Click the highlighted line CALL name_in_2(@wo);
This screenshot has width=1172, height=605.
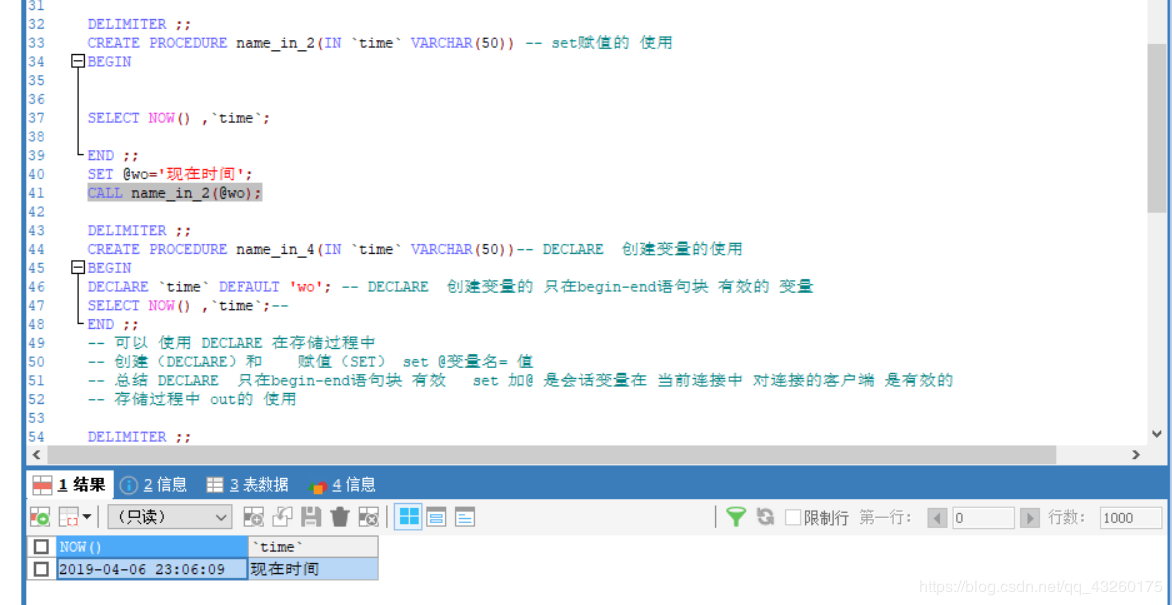coord(175,193)
